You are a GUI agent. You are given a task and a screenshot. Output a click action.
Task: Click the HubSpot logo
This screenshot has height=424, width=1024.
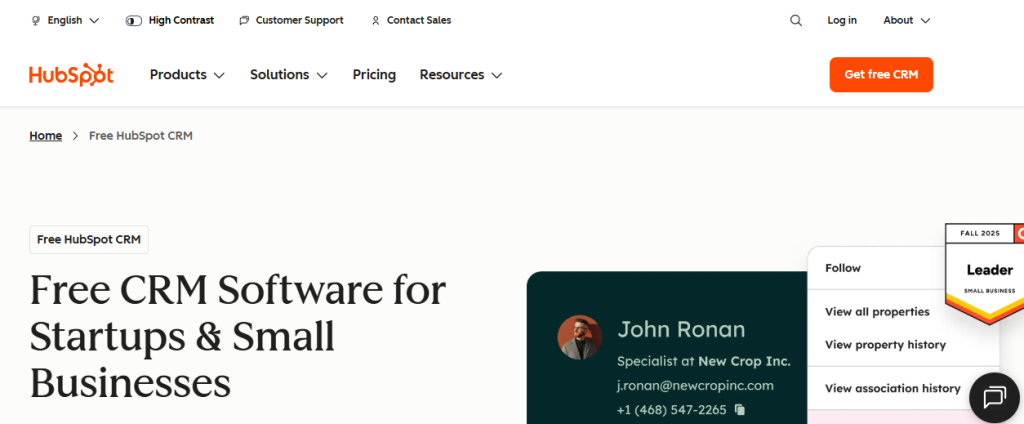[x=71, y=75]
